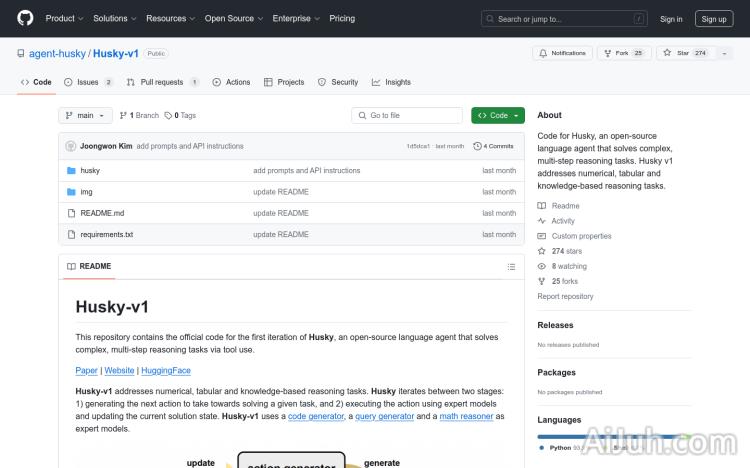This screenshot has width=750, height=468.
Task: Expand the main branch dropdown
Action: pos(86,116)
